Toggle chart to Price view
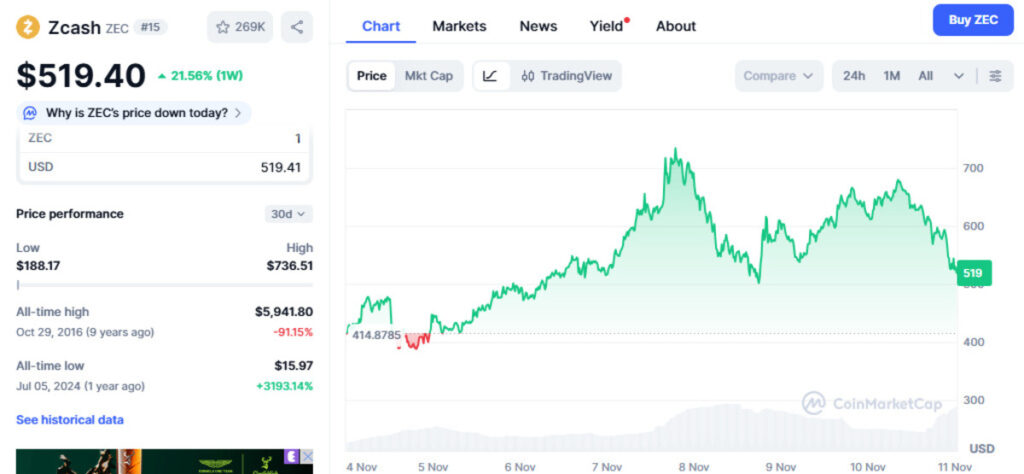The image size is (1024, 474). tap(371, 76)
